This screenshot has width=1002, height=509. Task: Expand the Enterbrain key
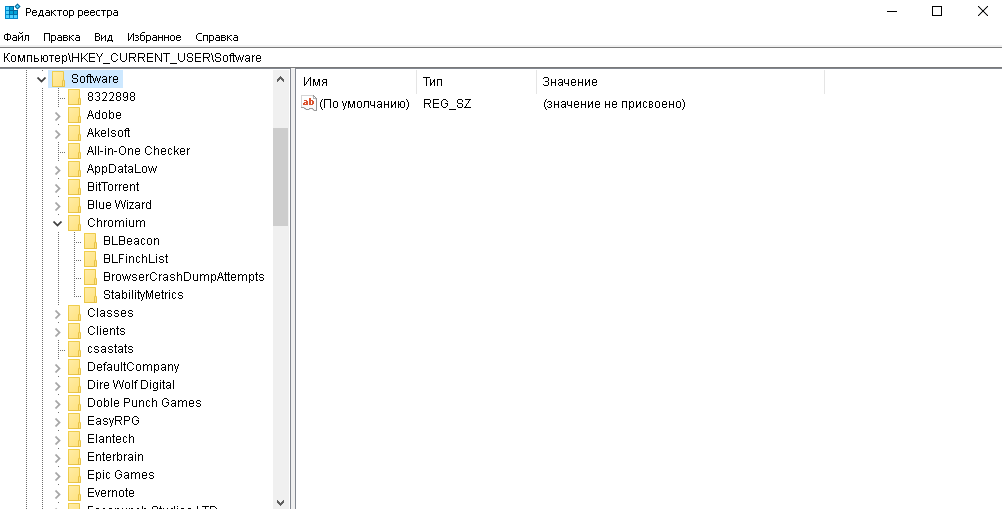[x=58, y=458]
